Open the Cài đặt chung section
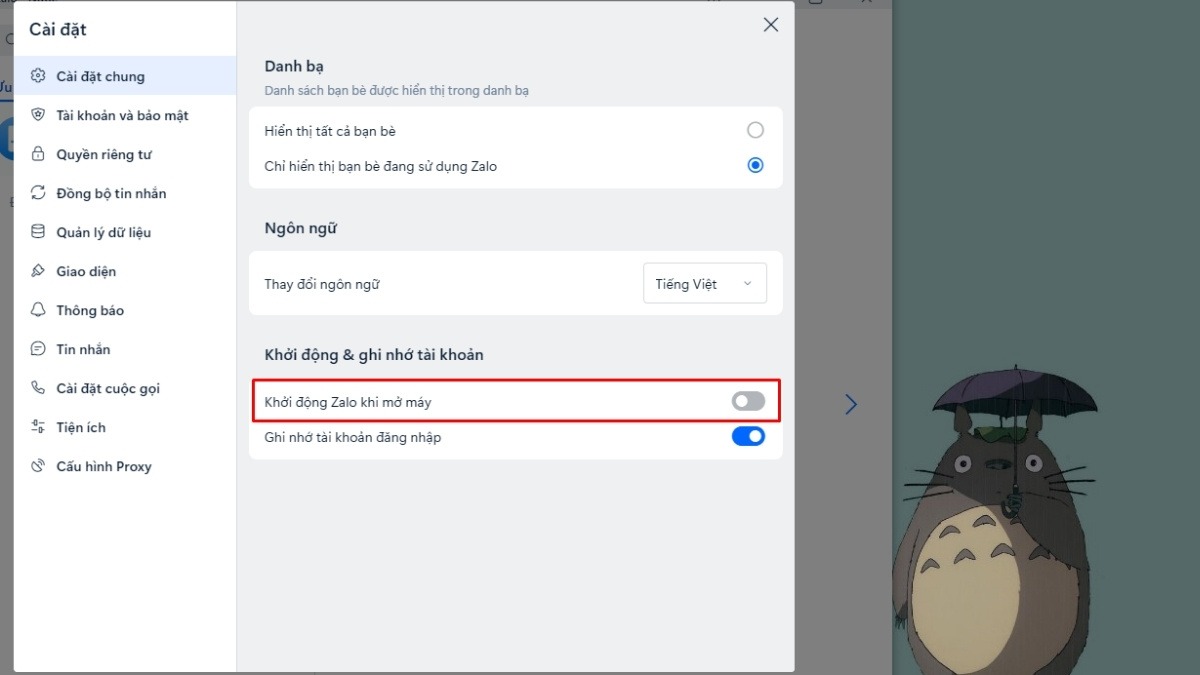This screenshot has width=1200, height=675. pyautogui.click(x=125, y=76)
